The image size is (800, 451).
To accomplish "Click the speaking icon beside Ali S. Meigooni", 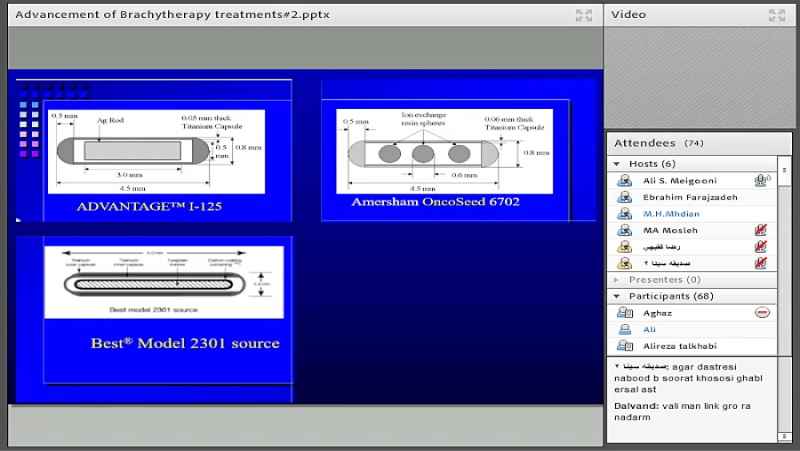I will 761,181.
